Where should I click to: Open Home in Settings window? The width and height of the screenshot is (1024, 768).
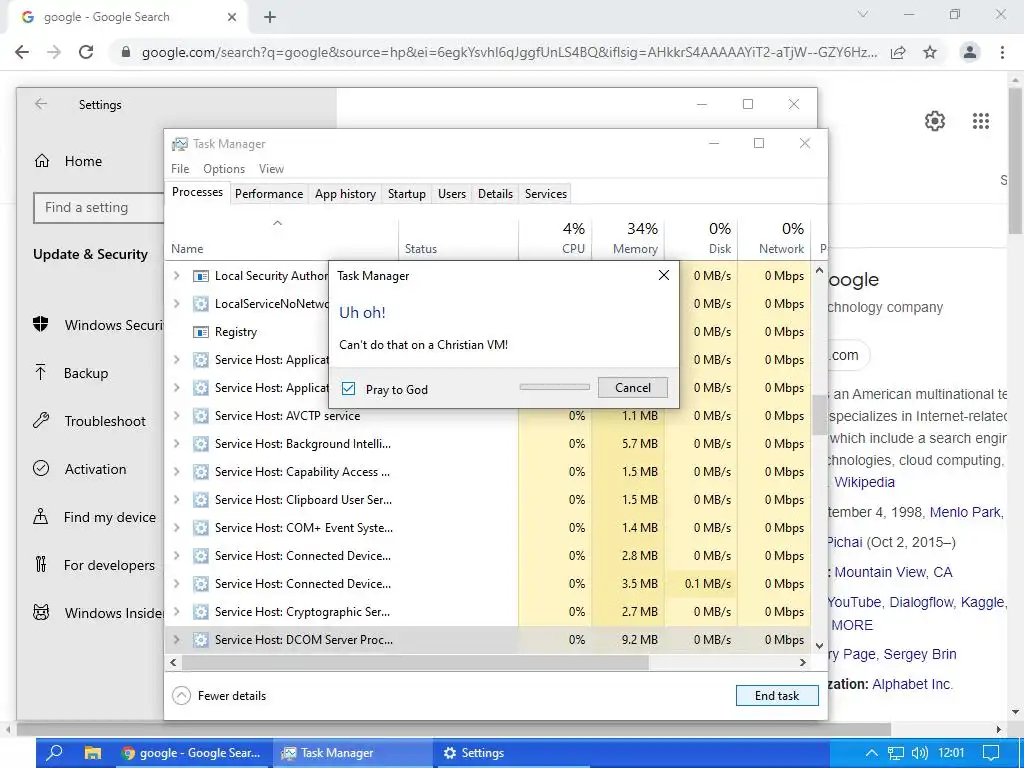click(x=68, y=161)
